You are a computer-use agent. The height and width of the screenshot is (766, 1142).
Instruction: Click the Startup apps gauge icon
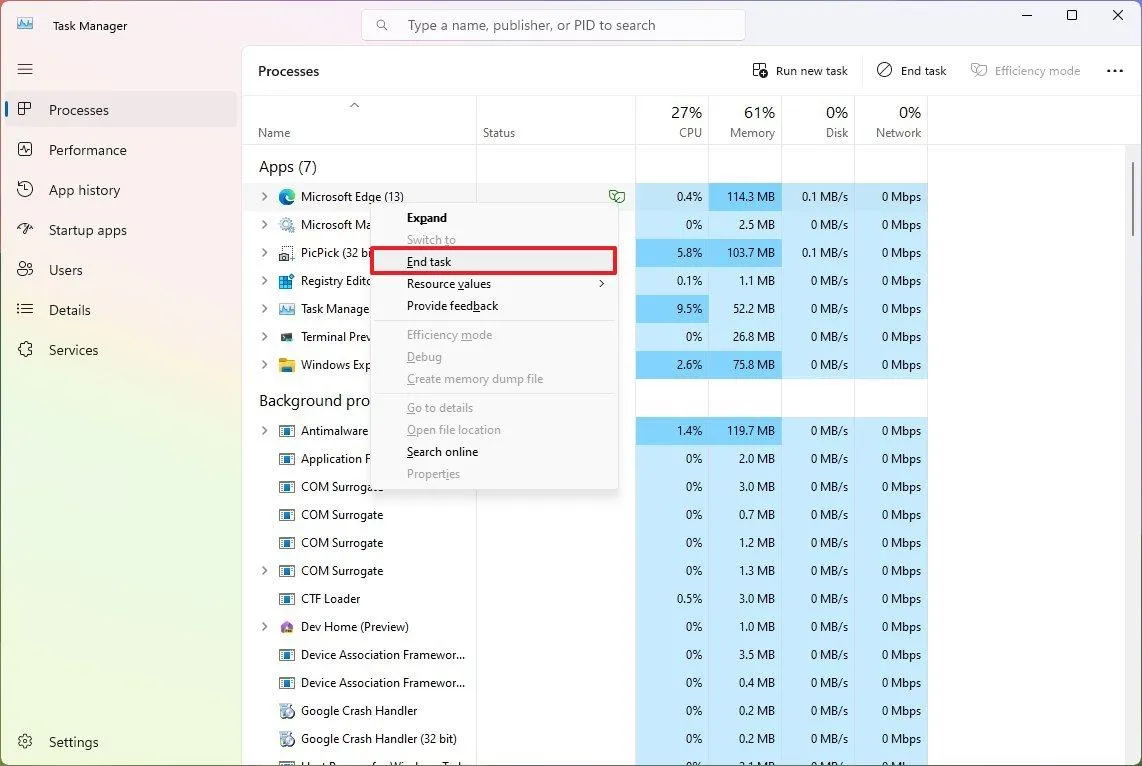[25, 229]
